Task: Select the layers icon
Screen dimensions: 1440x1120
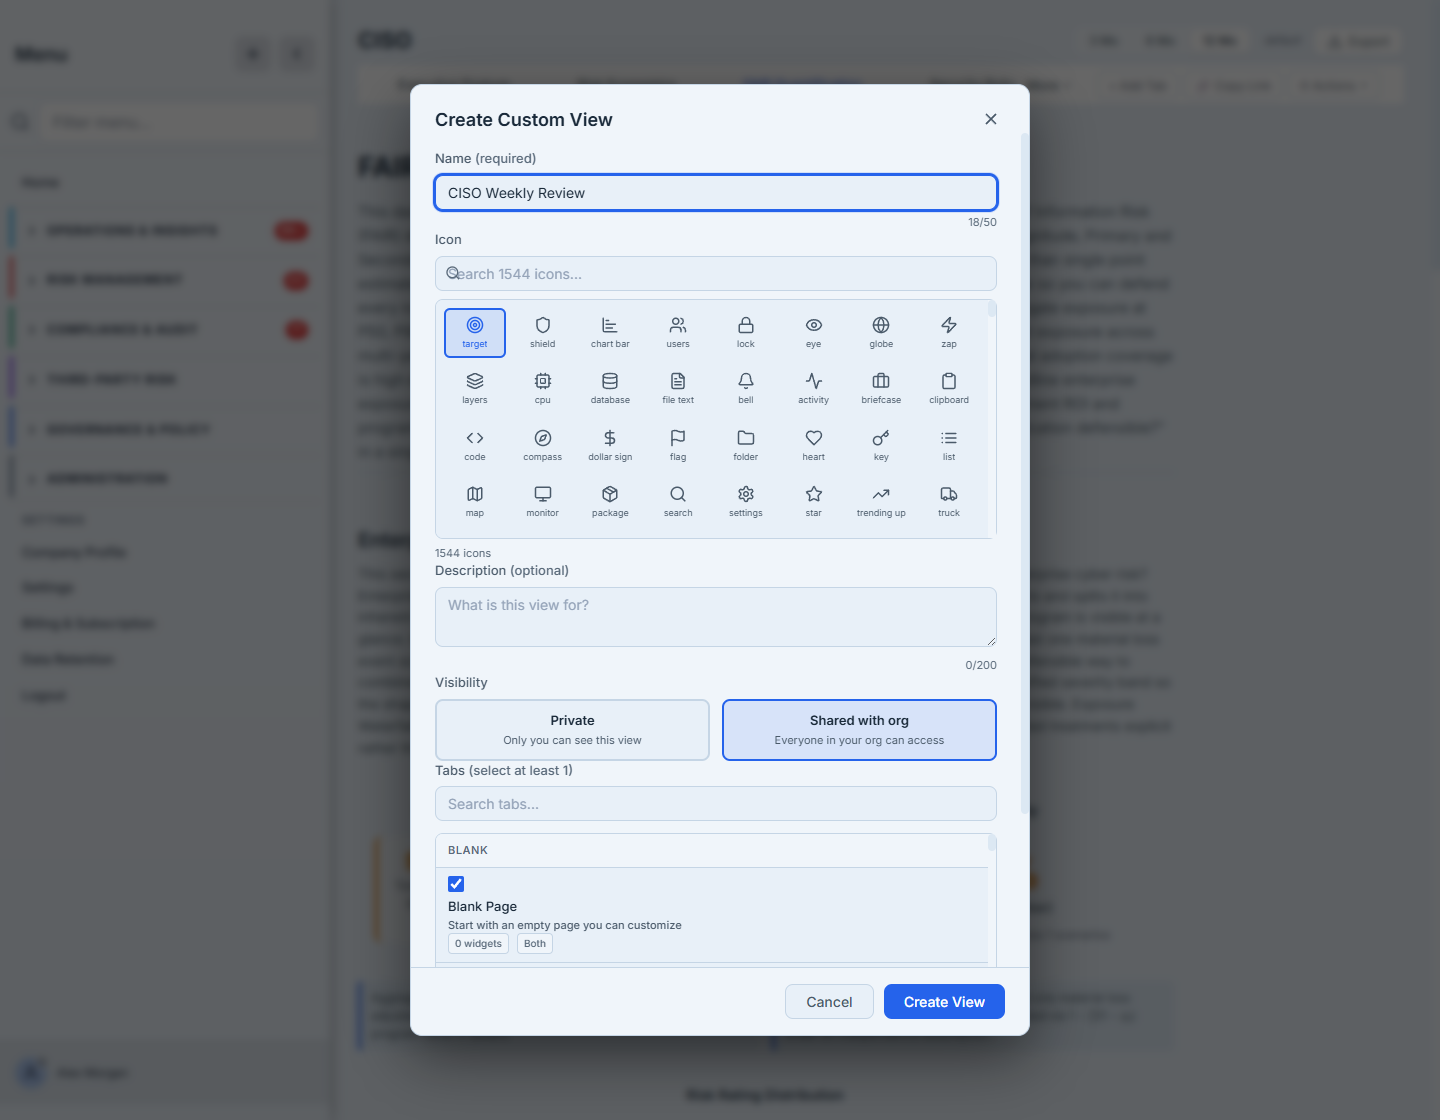Action: point(475,389)
